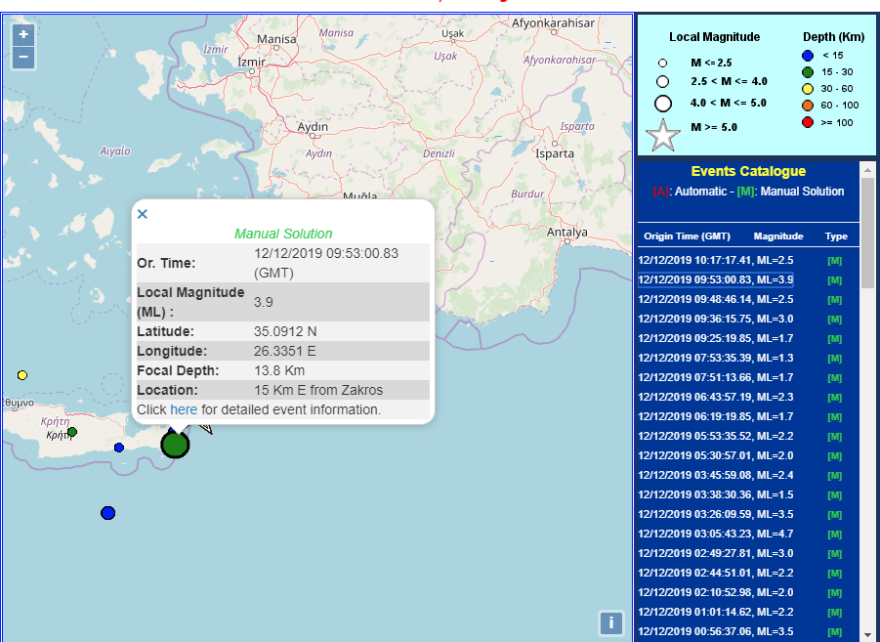The width and height of the screenshot is (880, 642).
Task: Select the yellow earthquake marker west of Crete
Action: [x=22, y=375]
